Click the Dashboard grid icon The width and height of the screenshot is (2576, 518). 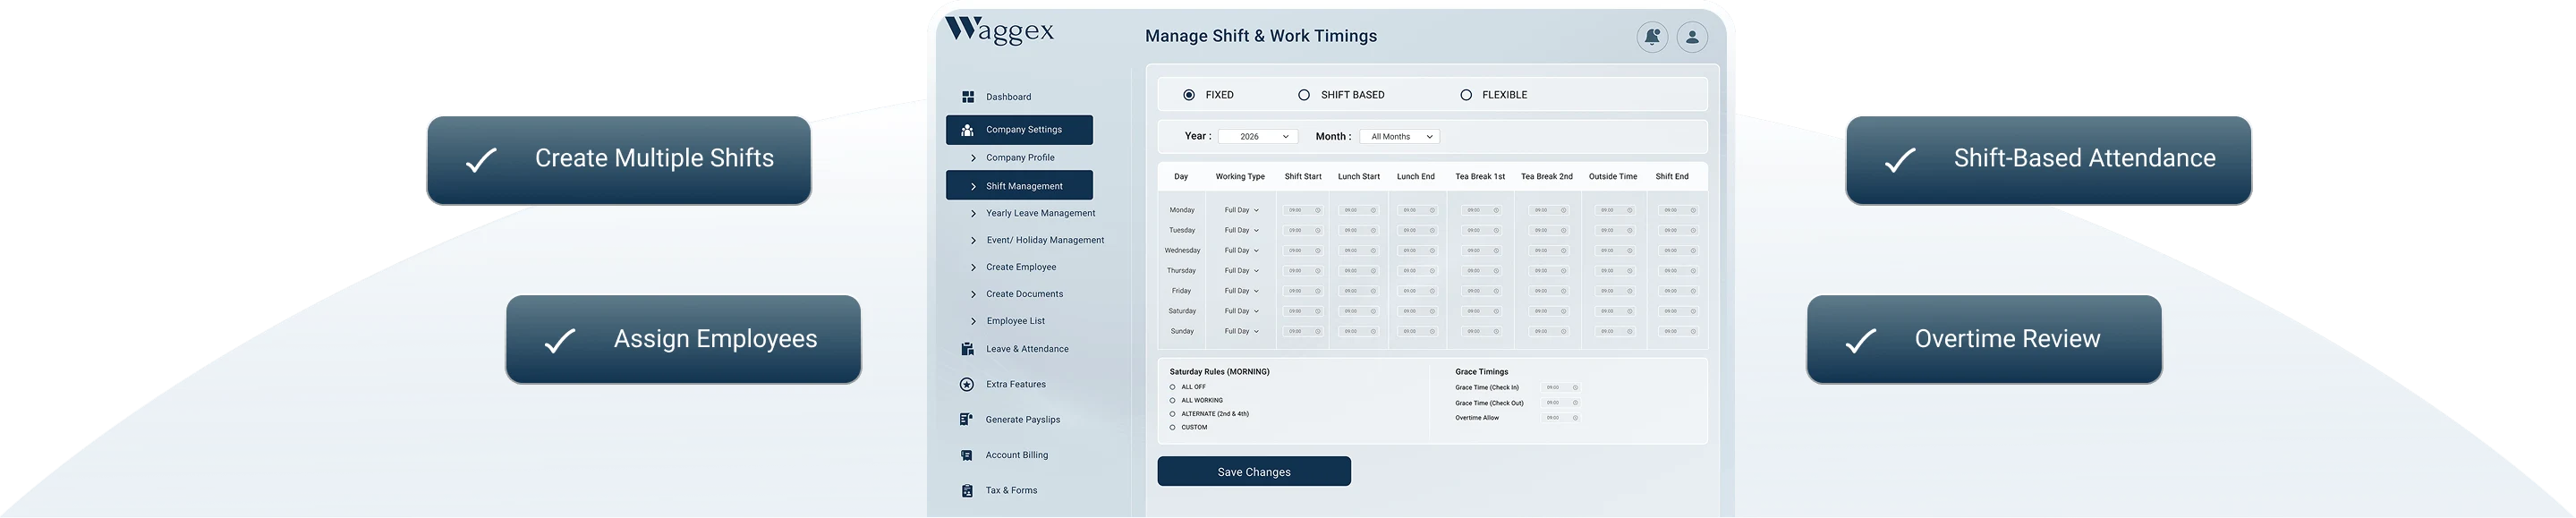pyautogui.click(x=967, y=97)
